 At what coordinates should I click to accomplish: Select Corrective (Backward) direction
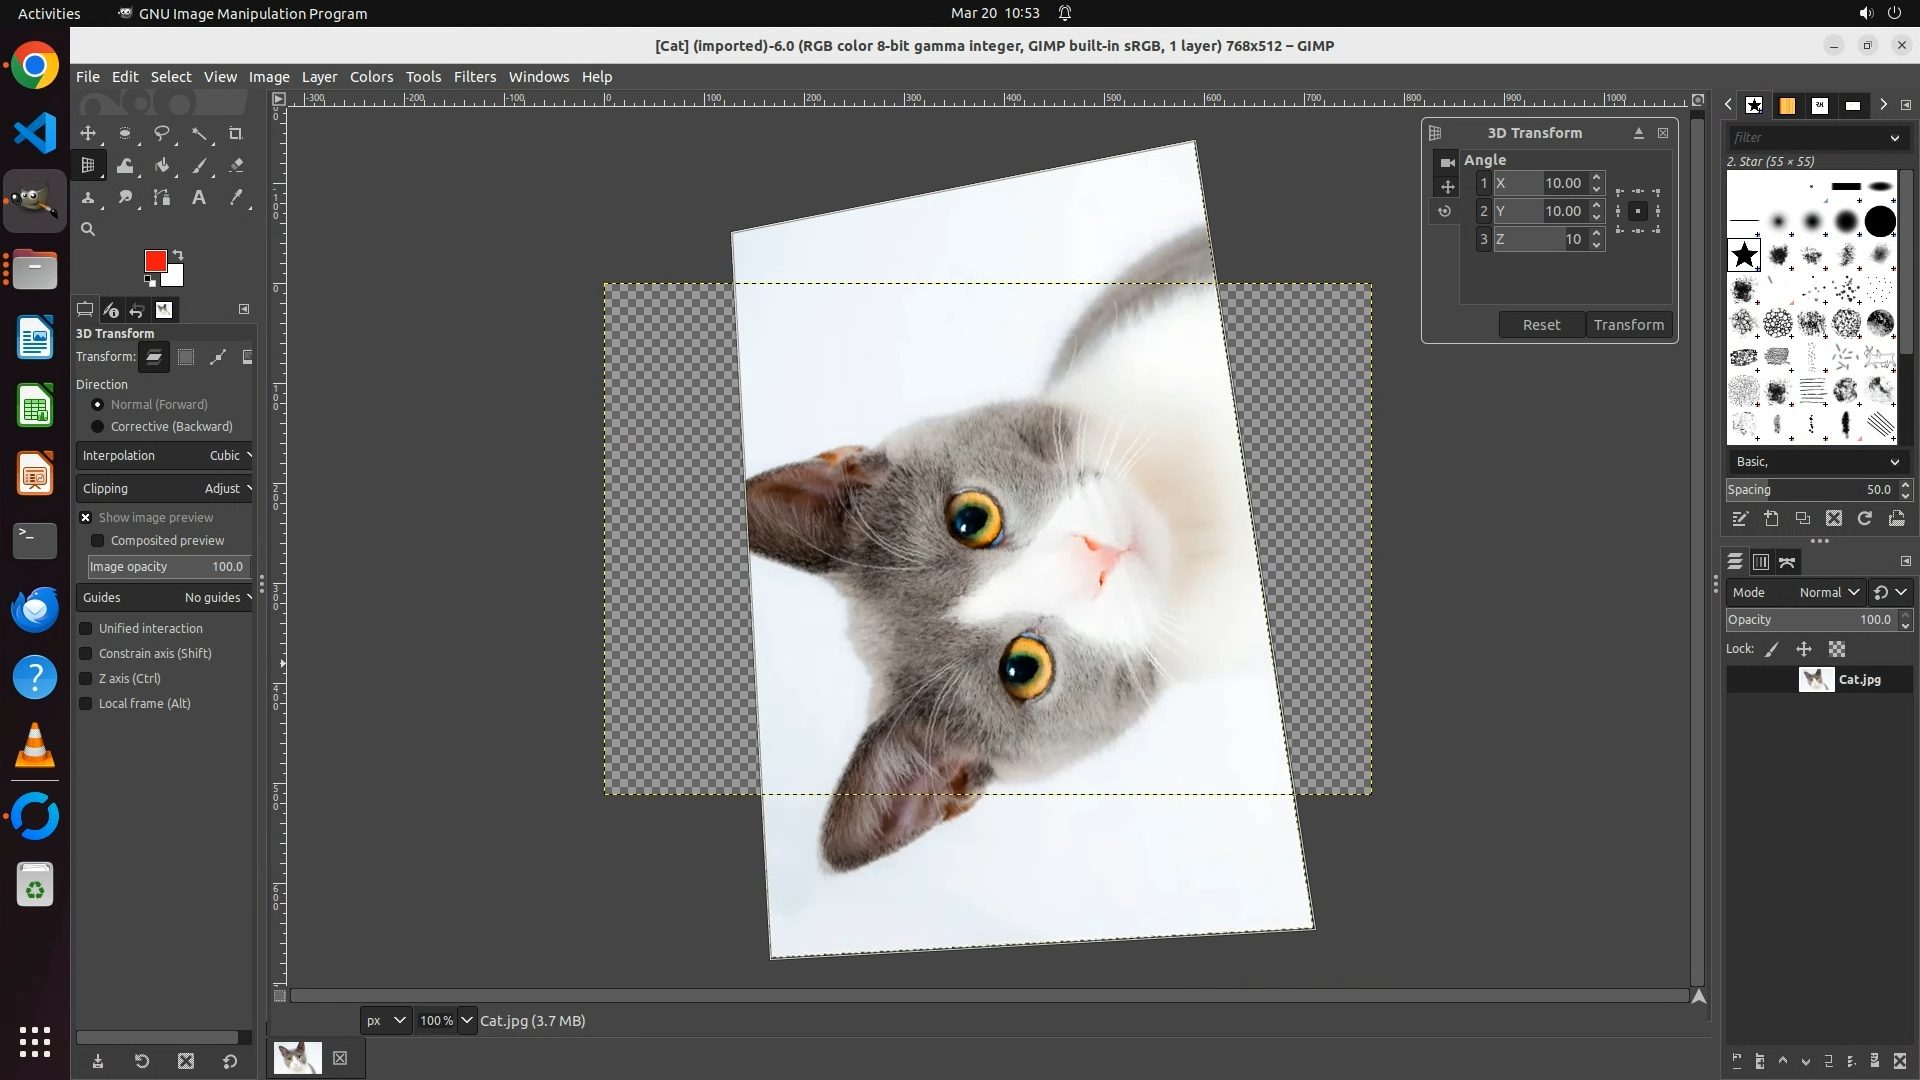(x=98, y=427)
